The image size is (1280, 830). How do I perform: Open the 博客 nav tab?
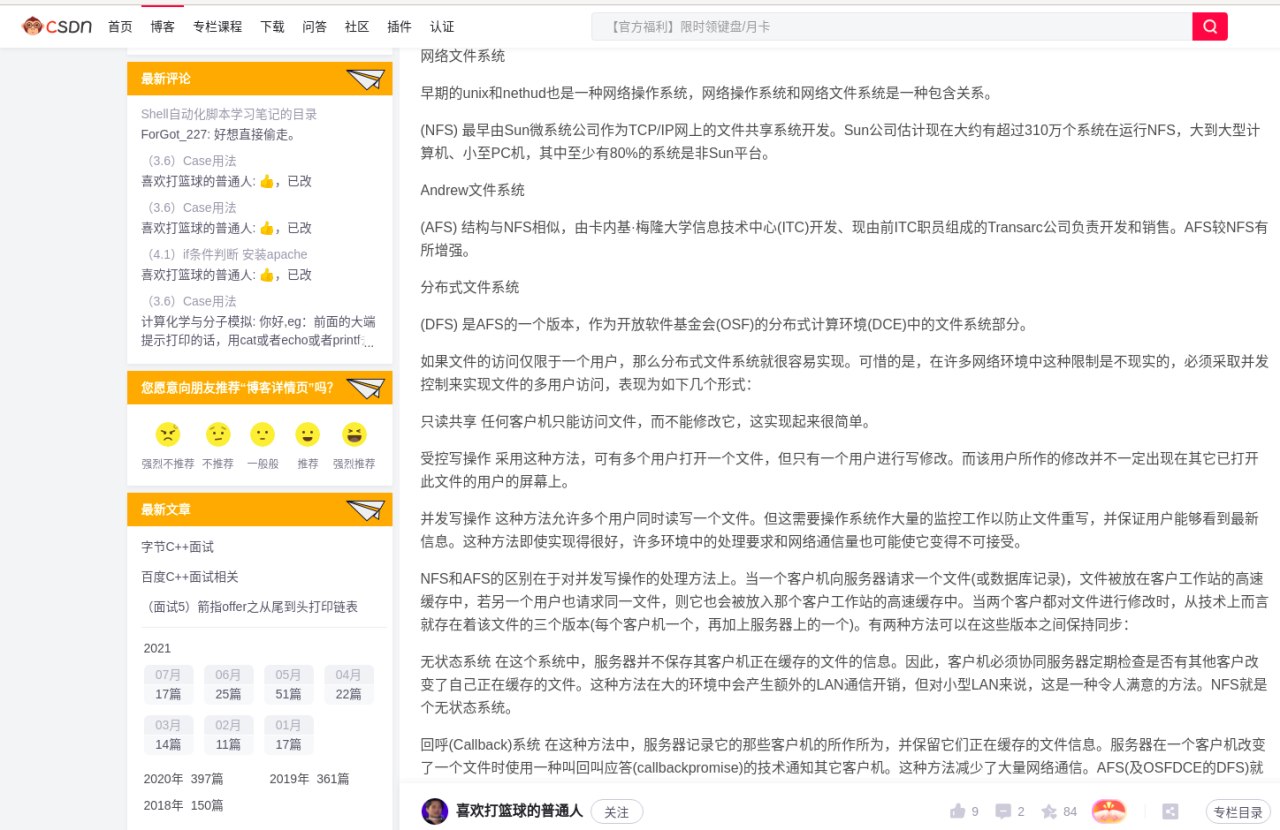click(x=162, y=27)
